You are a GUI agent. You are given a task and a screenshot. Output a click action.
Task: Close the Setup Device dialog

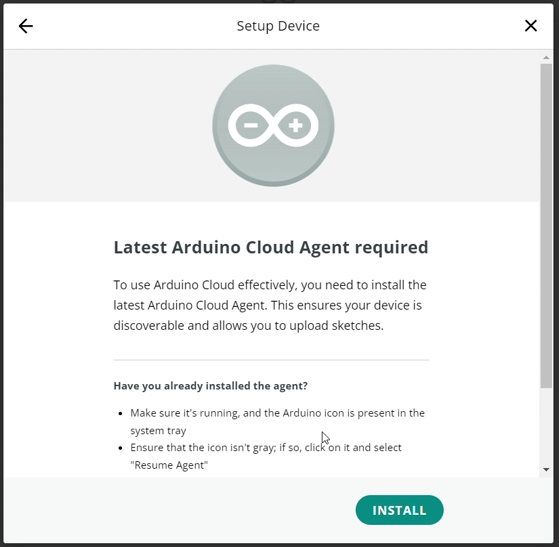(x=531, y=26)
